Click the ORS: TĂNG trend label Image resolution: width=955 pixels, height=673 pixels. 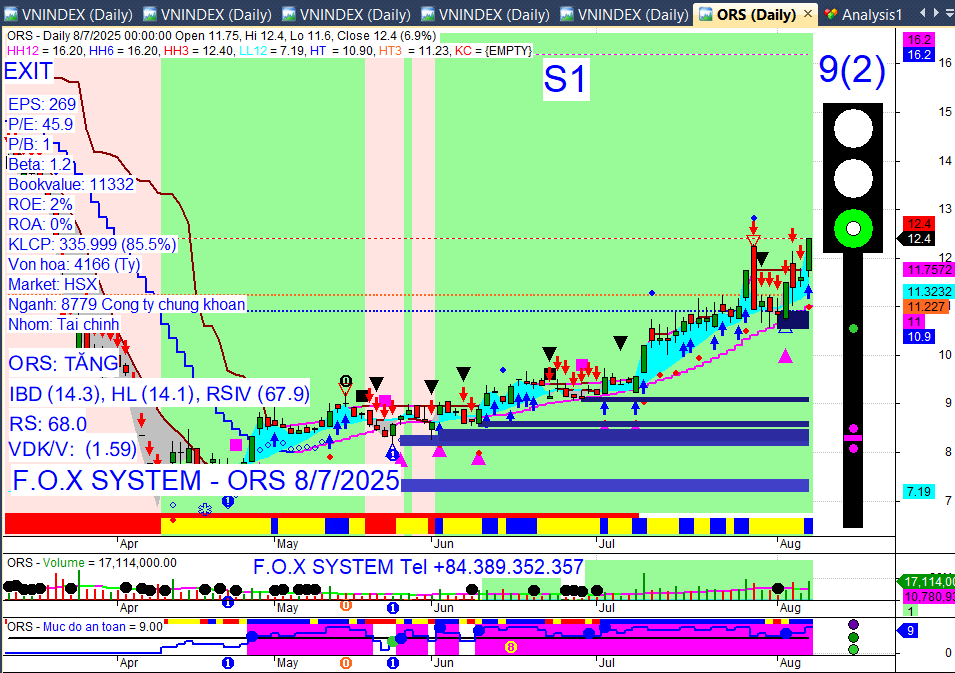click(64, 364)
